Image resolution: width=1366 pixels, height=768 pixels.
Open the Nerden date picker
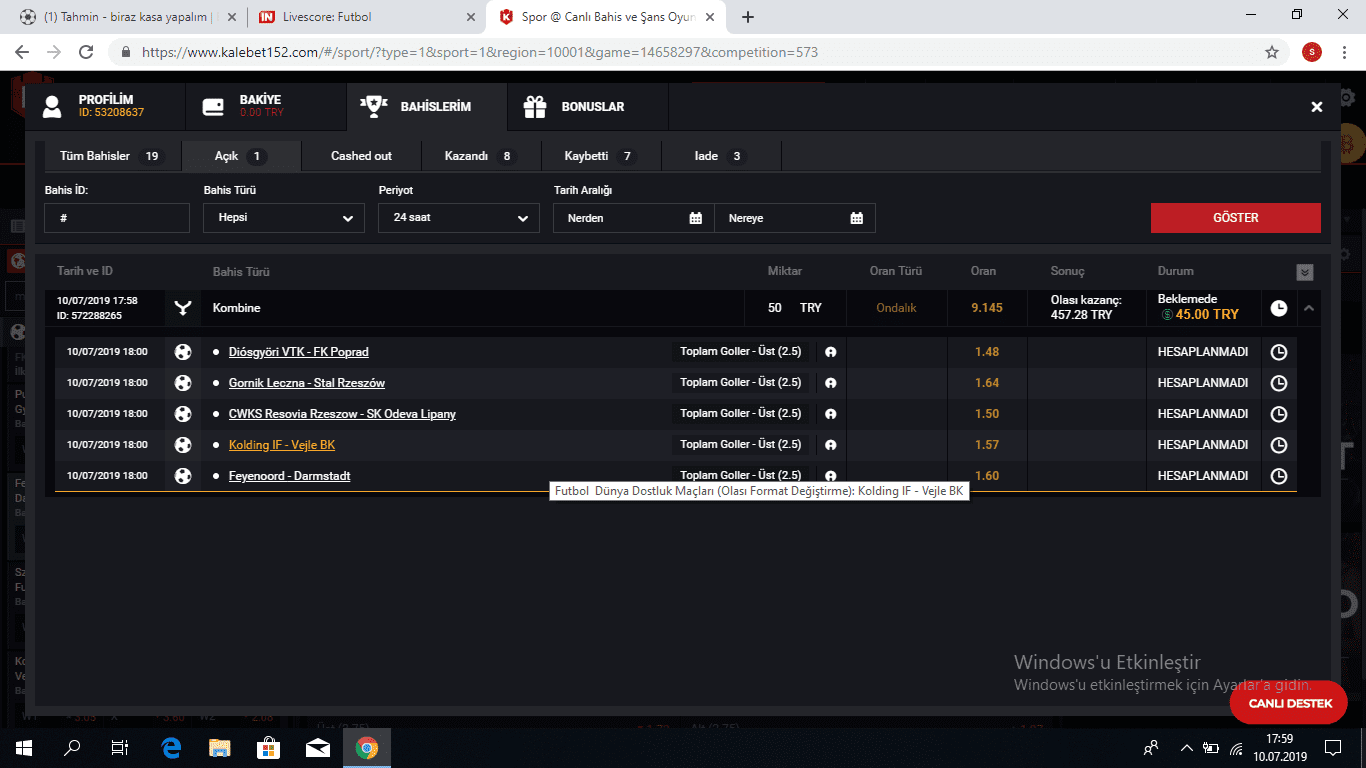634,218
